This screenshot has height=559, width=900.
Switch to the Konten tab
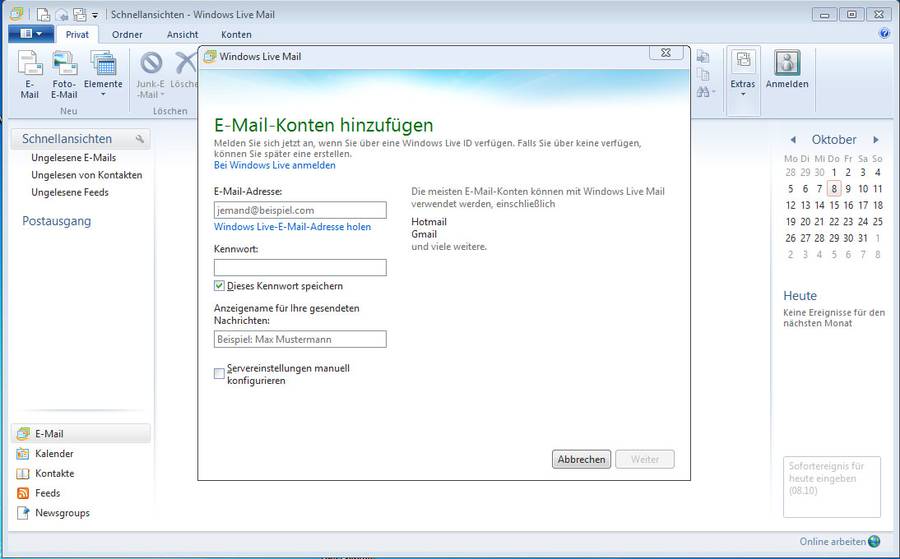coord(236,34)
